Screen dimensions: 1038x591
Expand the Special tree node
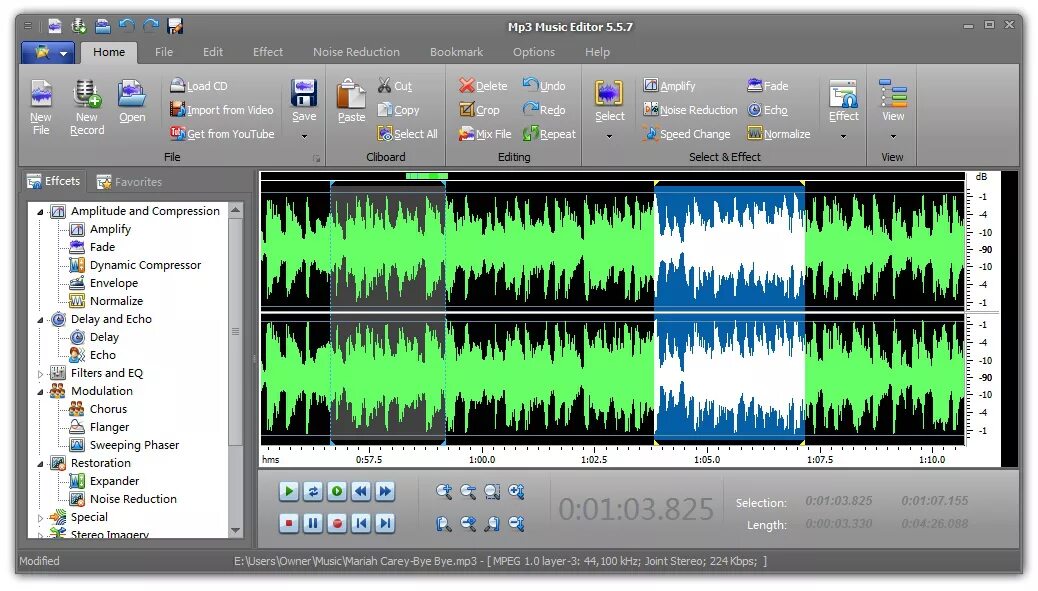40,518
